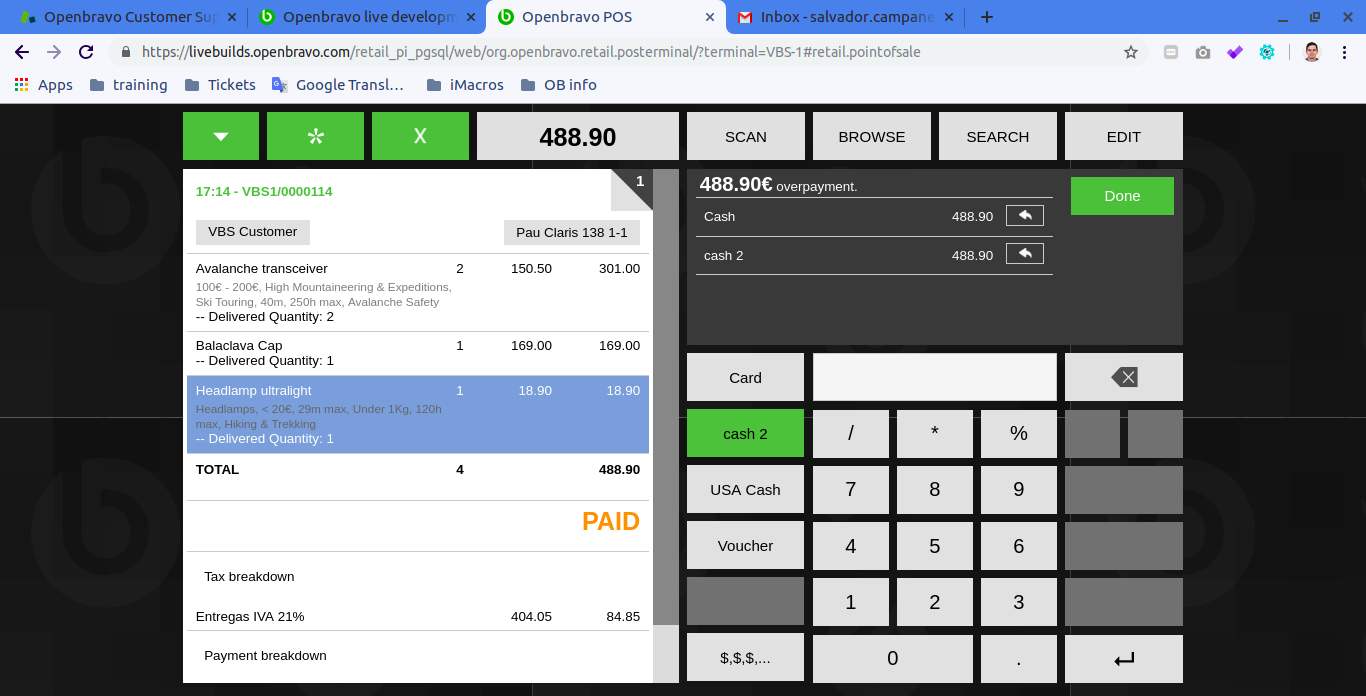The width and height of the screenshot is (1366, 696).
Task: Choose USA Cash payment method
Action: (x=745, y=489)
